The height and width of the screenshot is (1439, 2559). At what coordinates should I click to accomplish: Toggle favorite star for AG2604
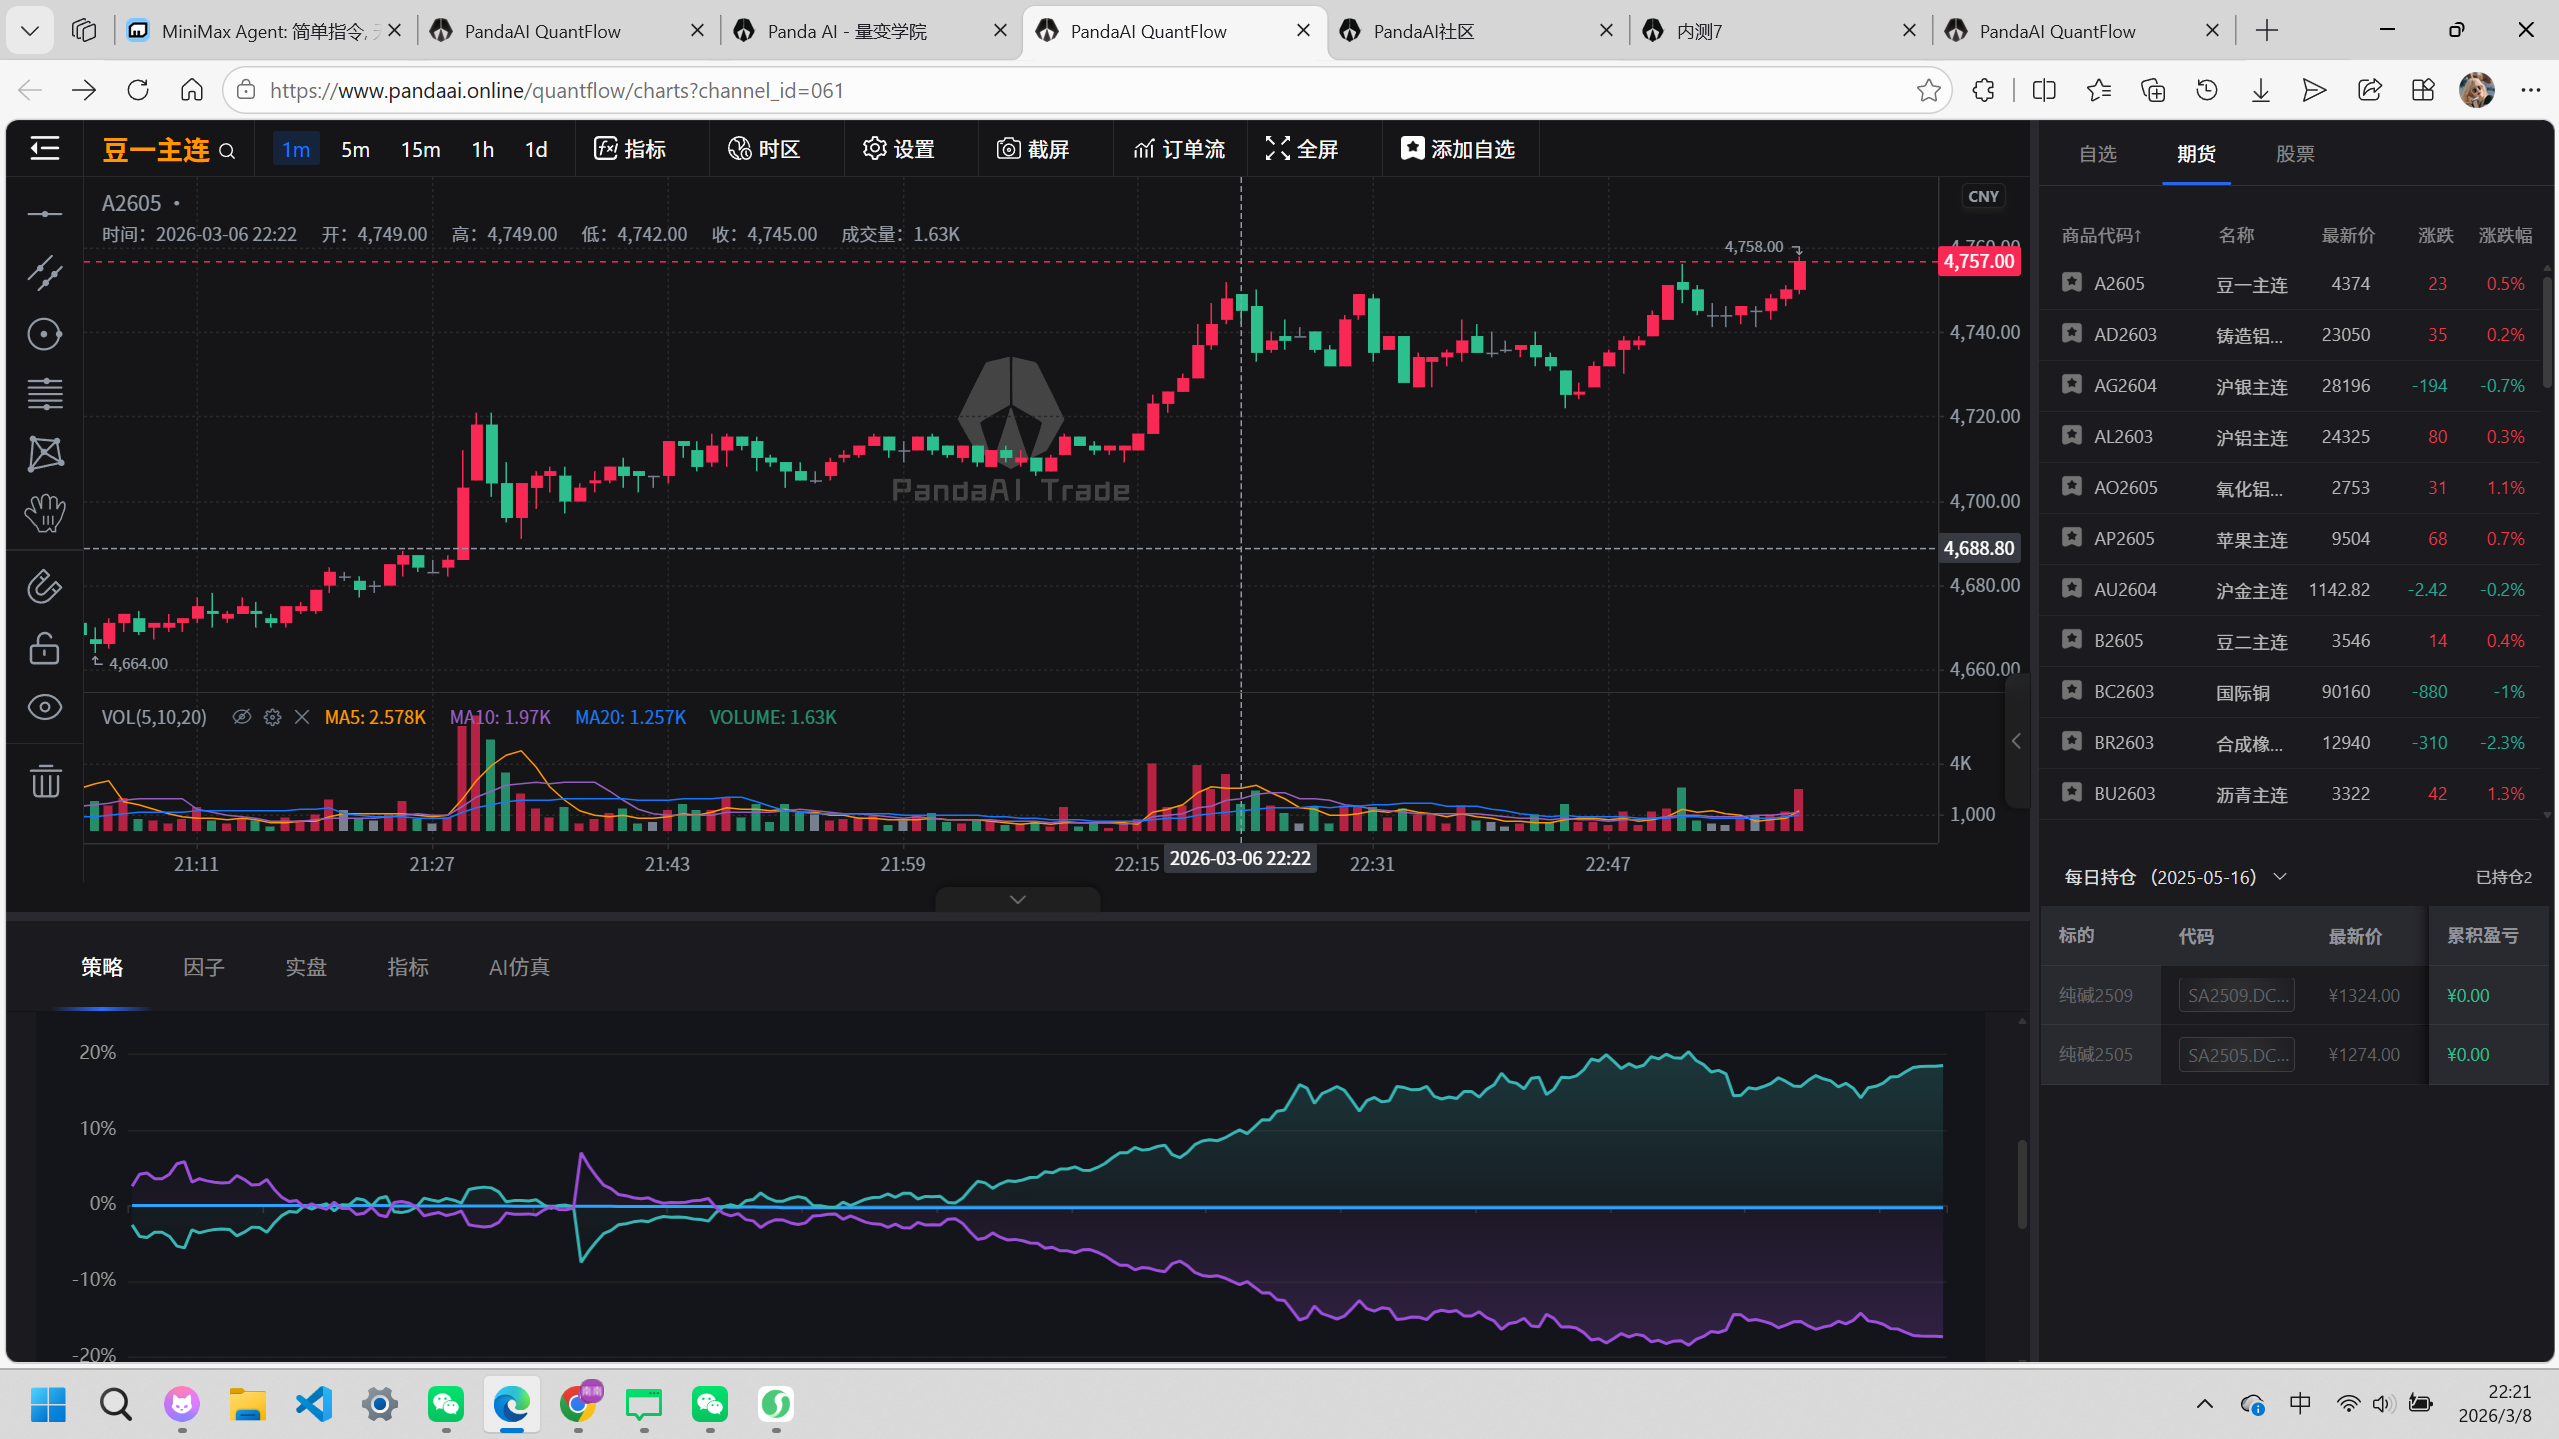pos(2072,385)
